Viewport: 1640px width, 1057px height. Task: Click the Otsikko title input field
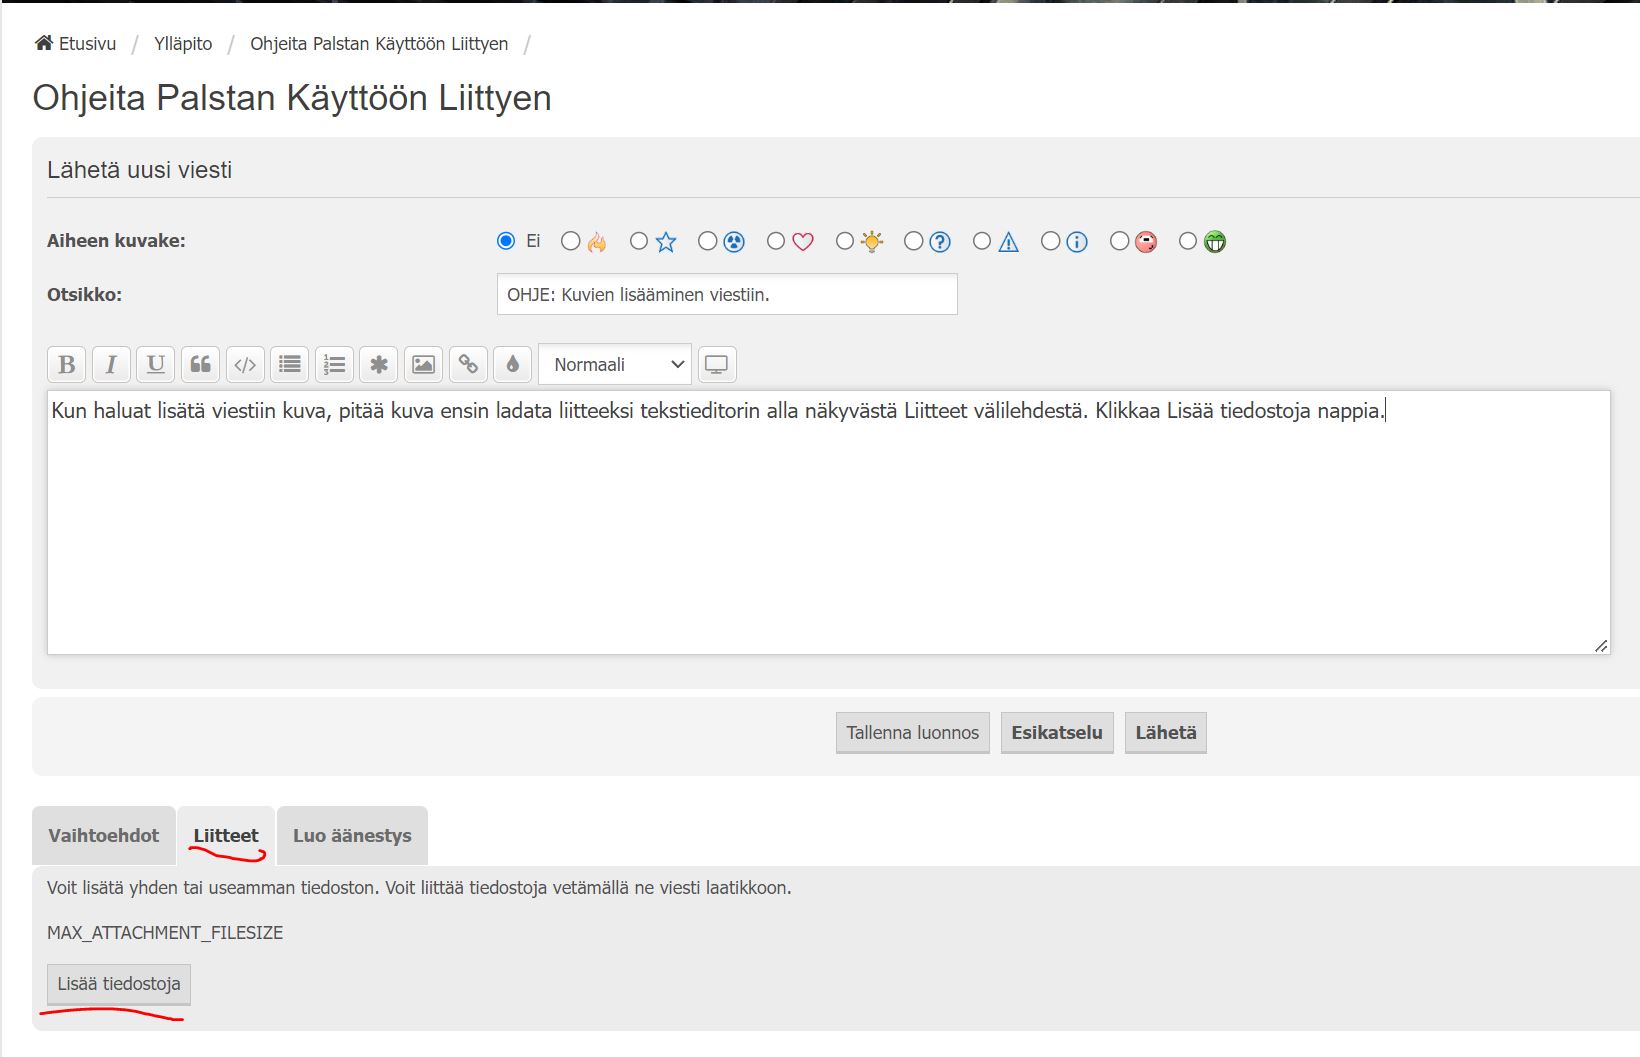pos(727,295)
